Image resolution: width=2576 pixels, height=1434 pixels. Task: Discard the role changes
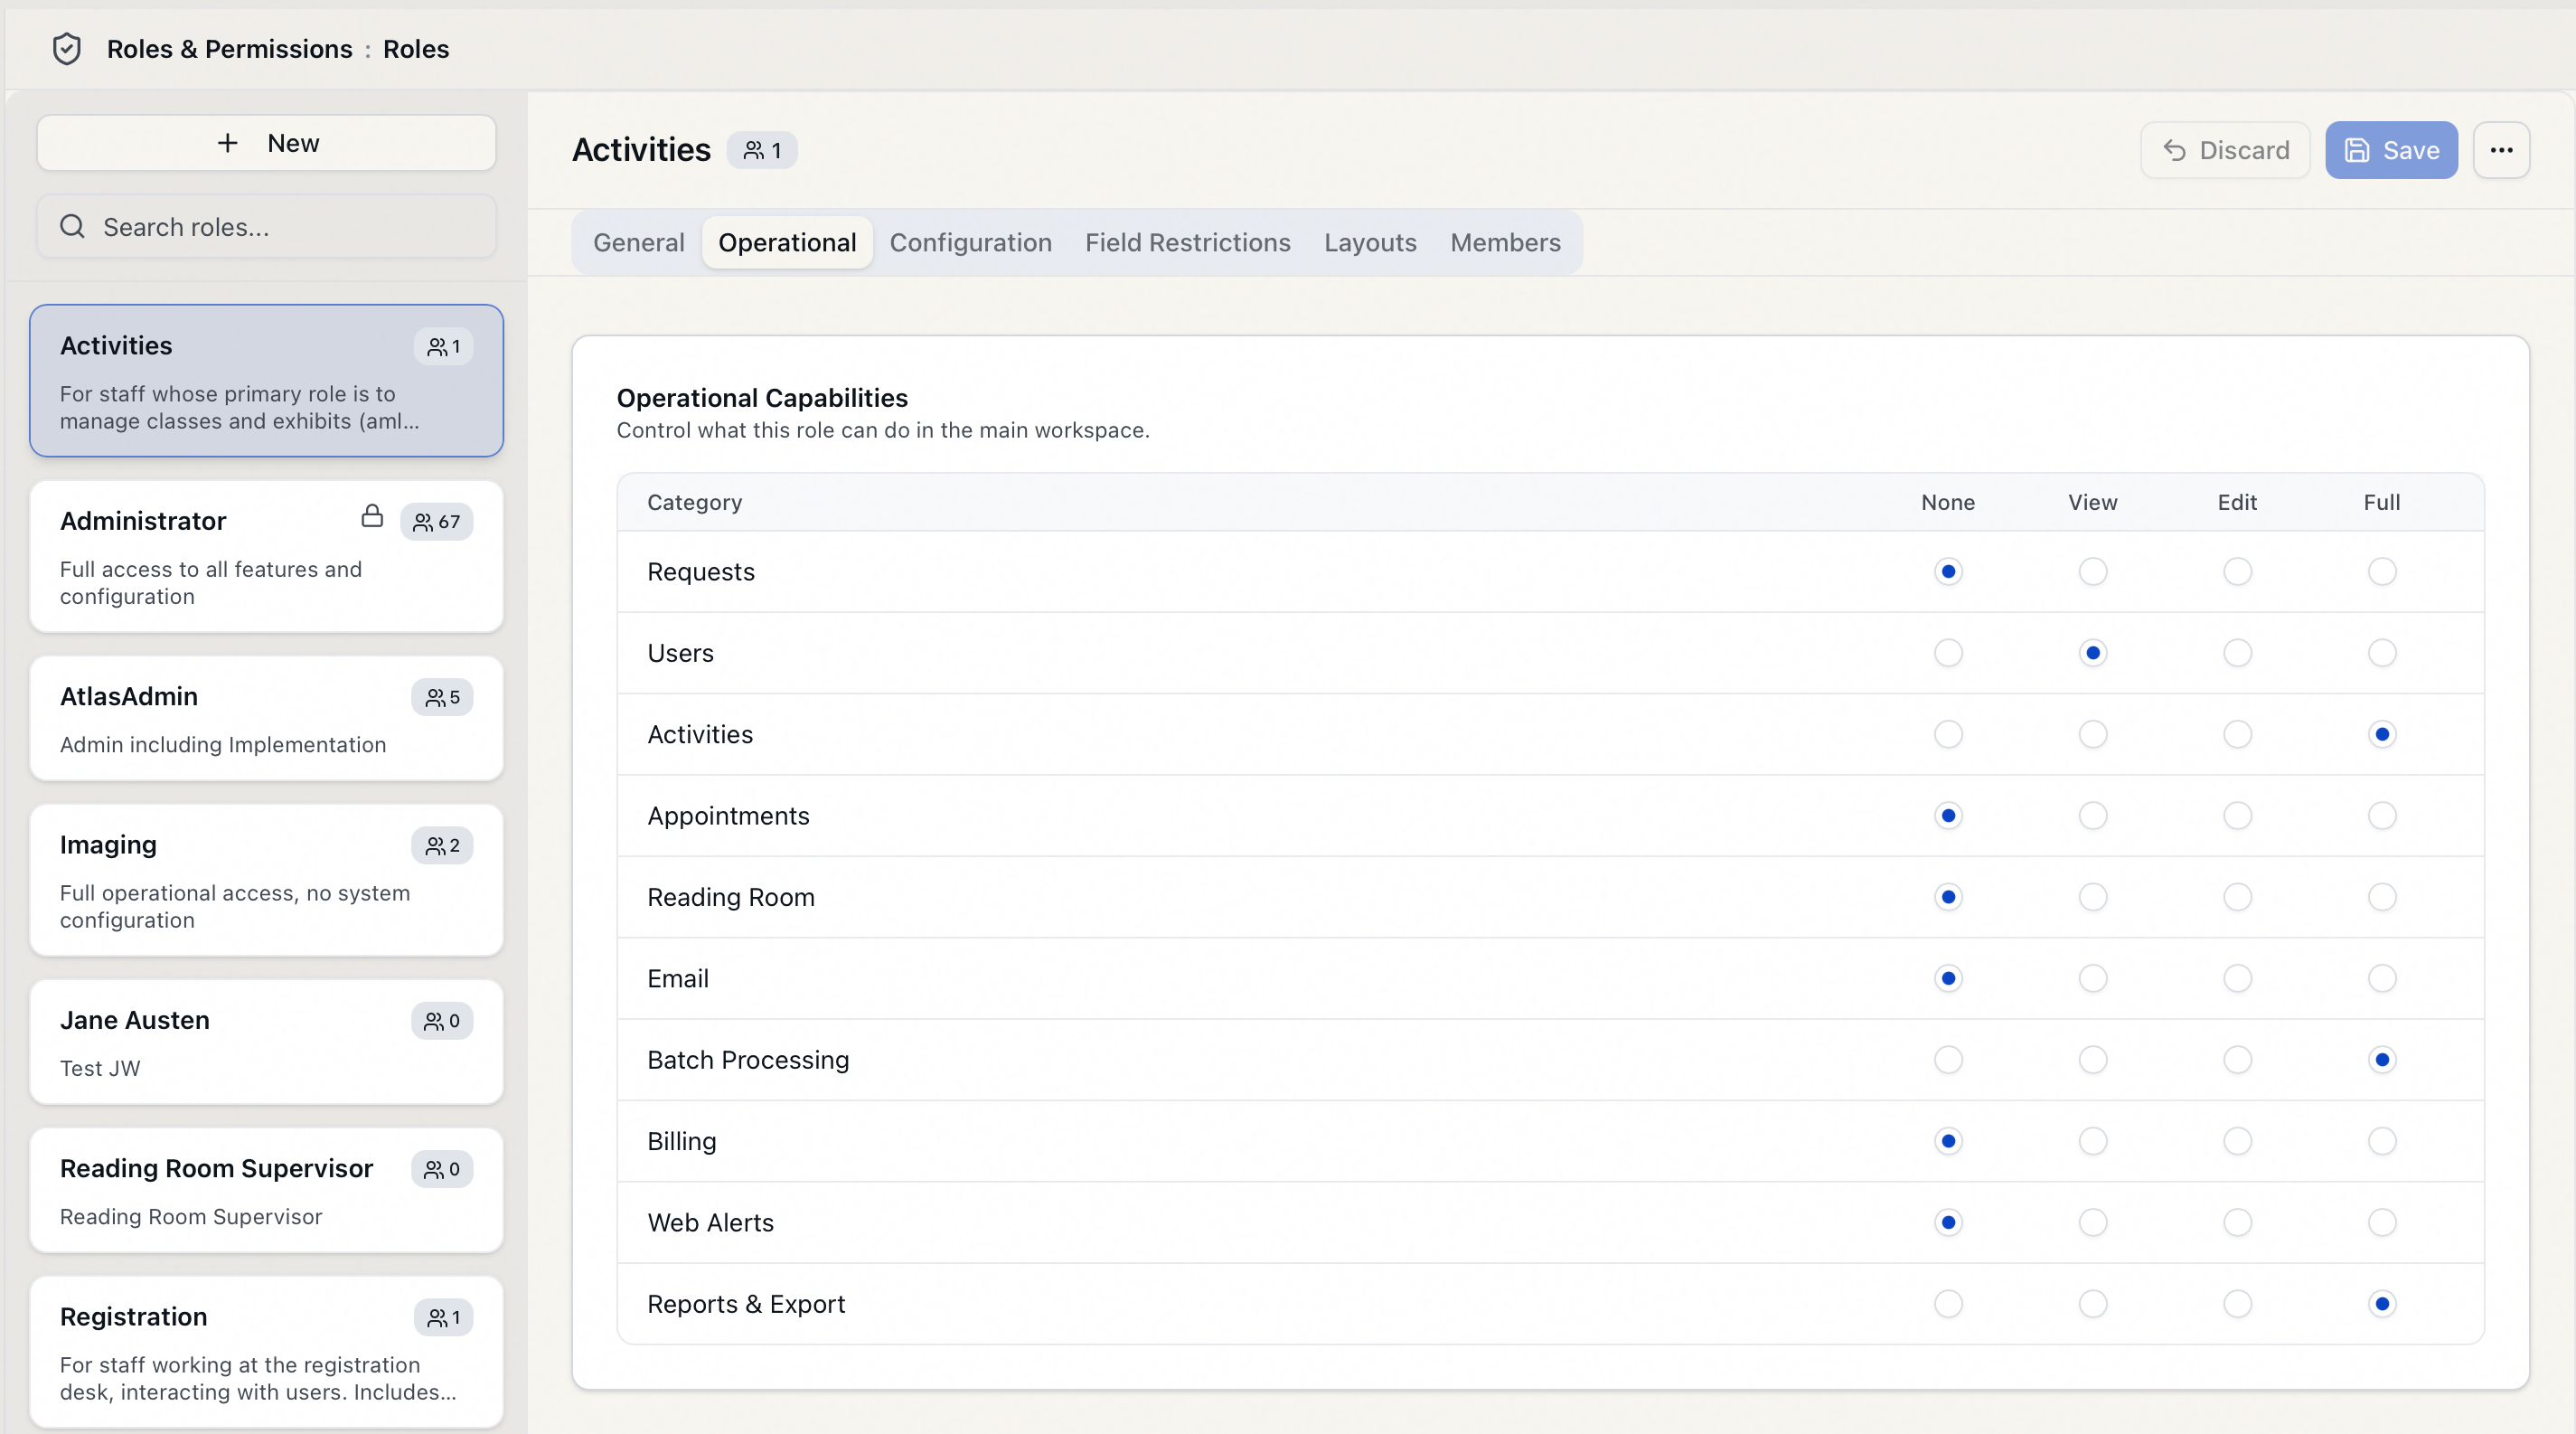[x=2225, y=150]
